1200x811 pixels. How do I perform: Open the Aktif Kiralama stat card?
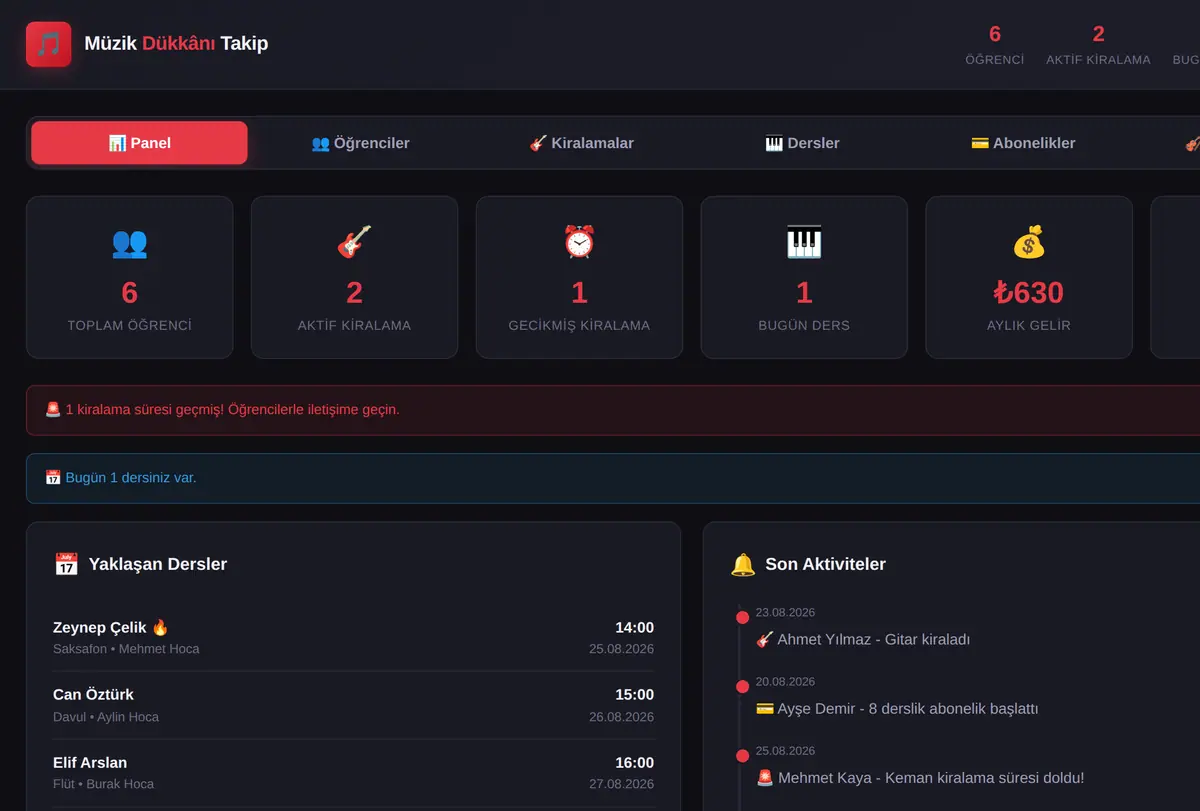pyautogui.click(x=354, y=277)
